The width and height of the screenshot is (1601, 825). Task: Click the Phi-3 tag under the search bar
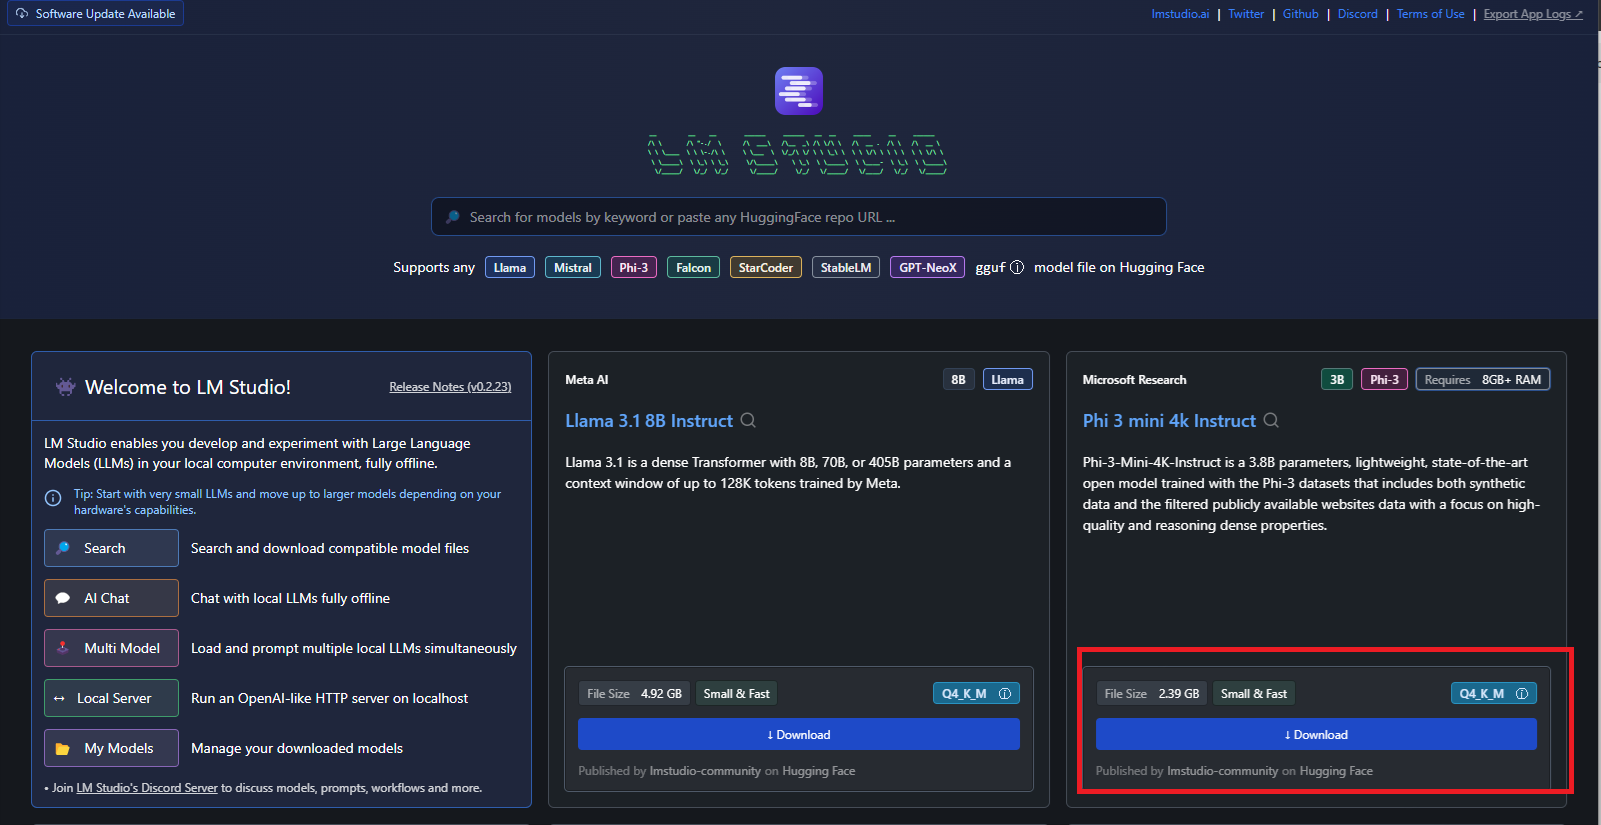634,267
